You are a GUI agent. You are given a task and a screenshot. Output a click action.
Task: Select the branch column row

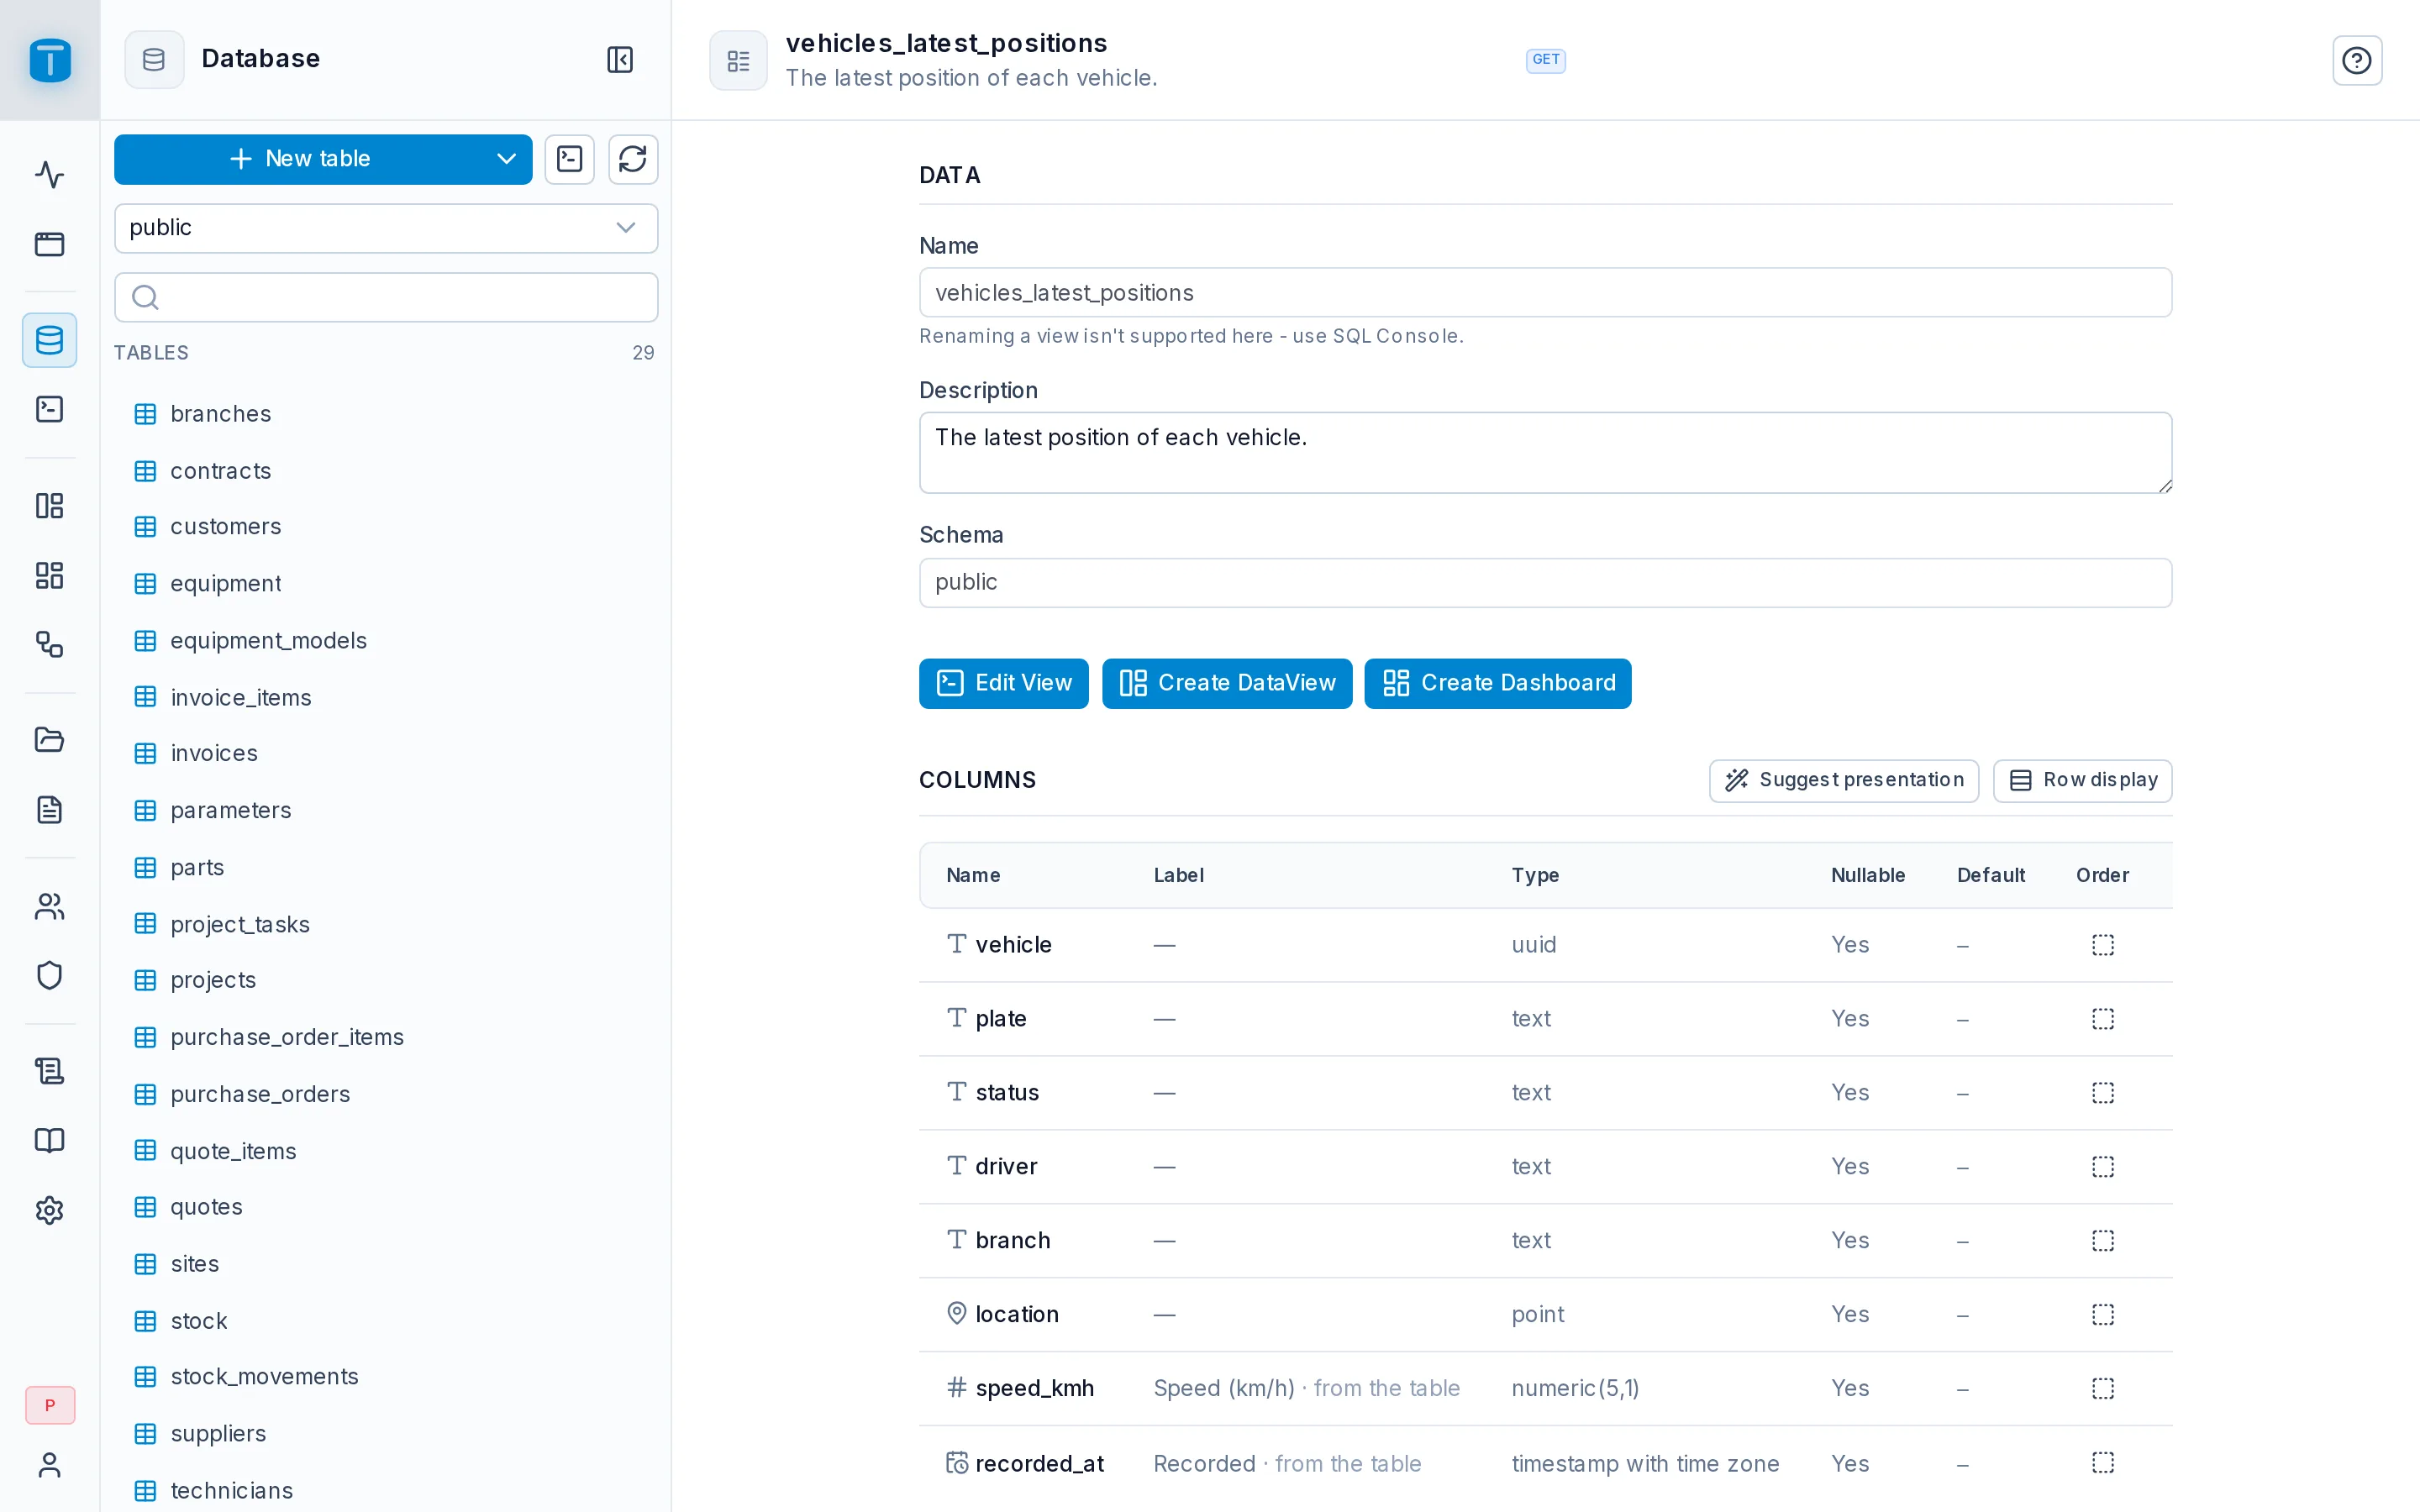pyautogui.click(x=1545, y=1241)
